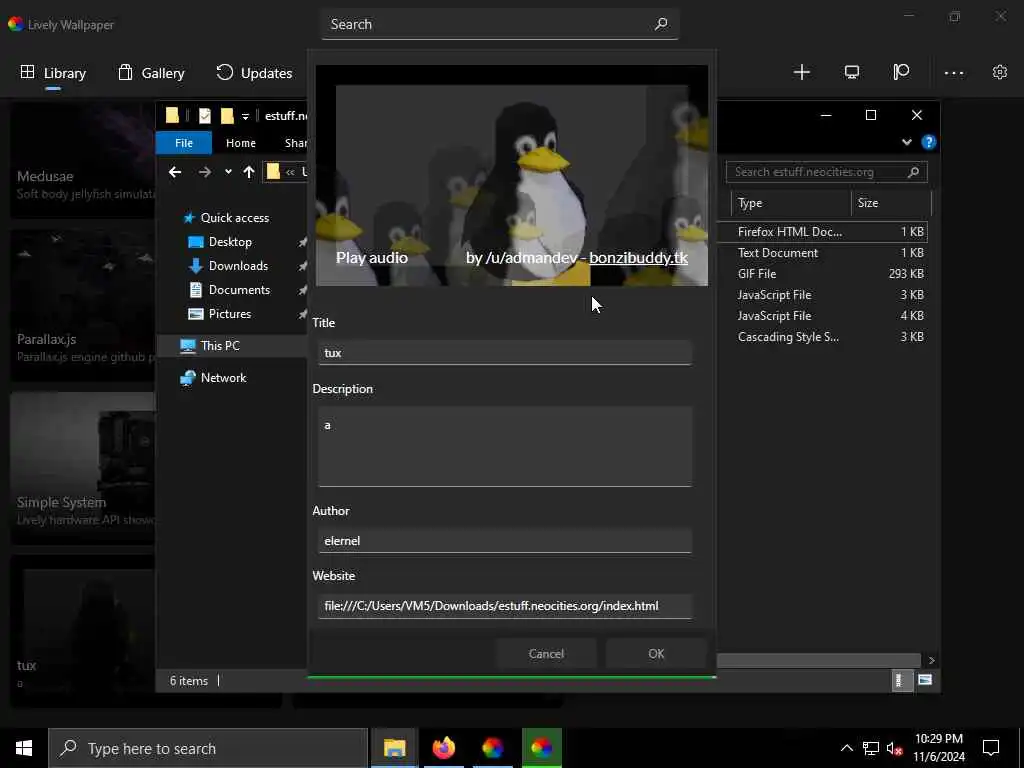Open the File tab in File Explorer
This screenshot has width=1024, height=768.
184,142
